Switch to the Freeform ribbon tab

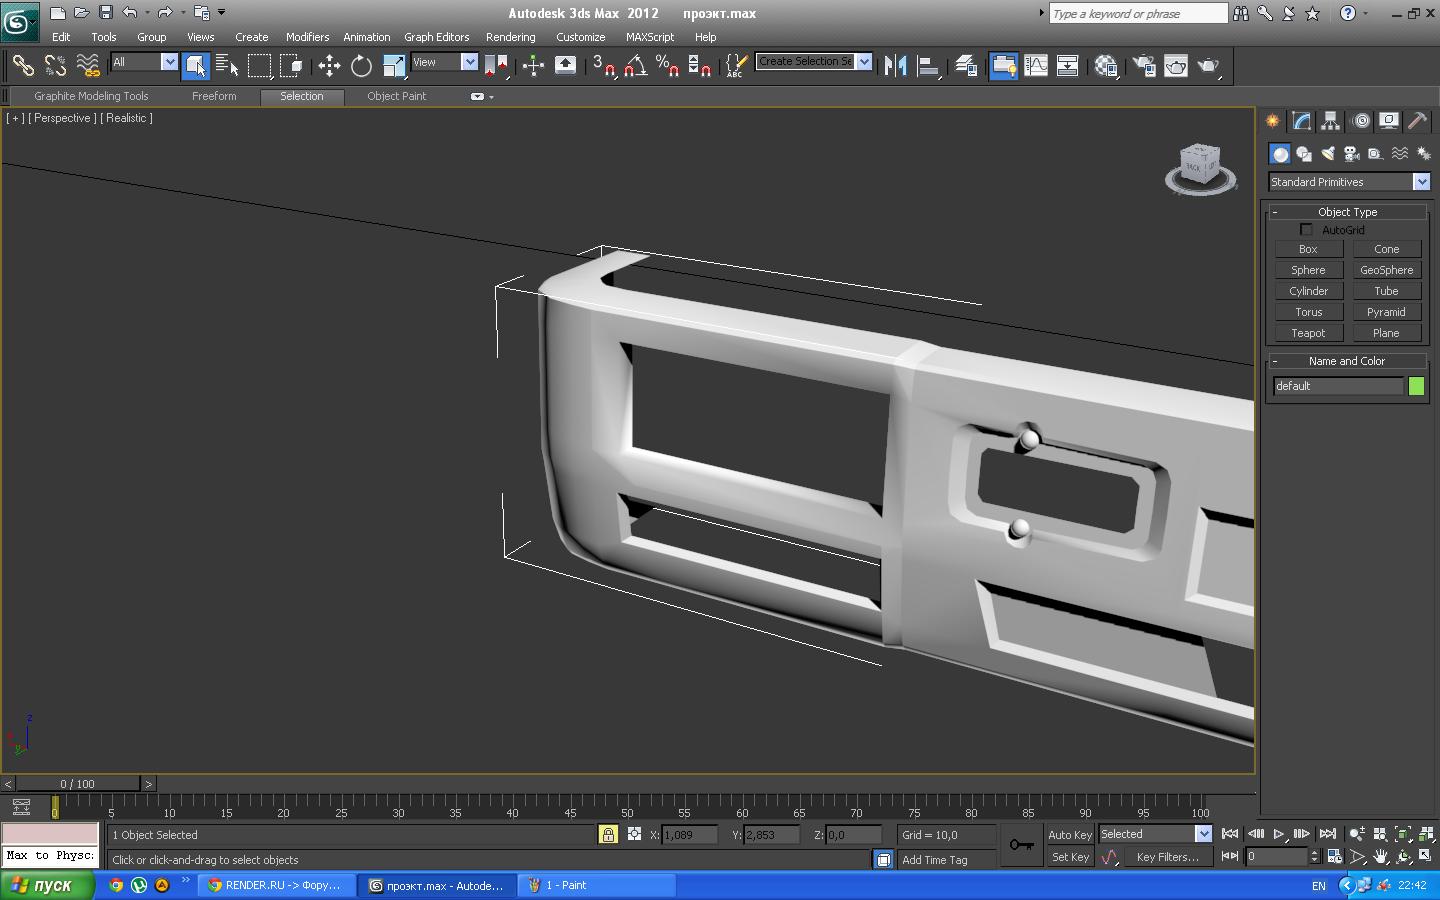[x=214, y=96]
